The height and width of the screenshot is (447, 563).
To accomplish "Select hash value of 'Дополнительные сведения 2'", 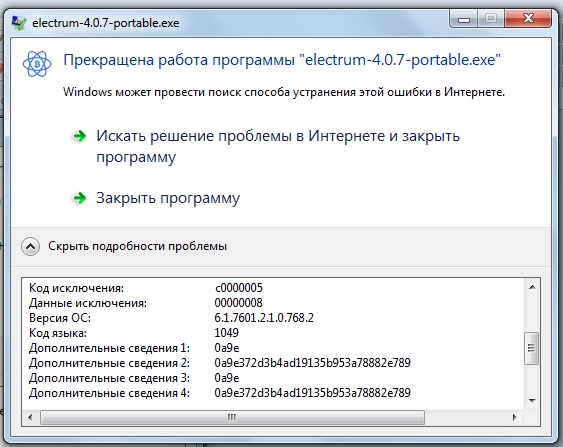I will pos(313,363).
